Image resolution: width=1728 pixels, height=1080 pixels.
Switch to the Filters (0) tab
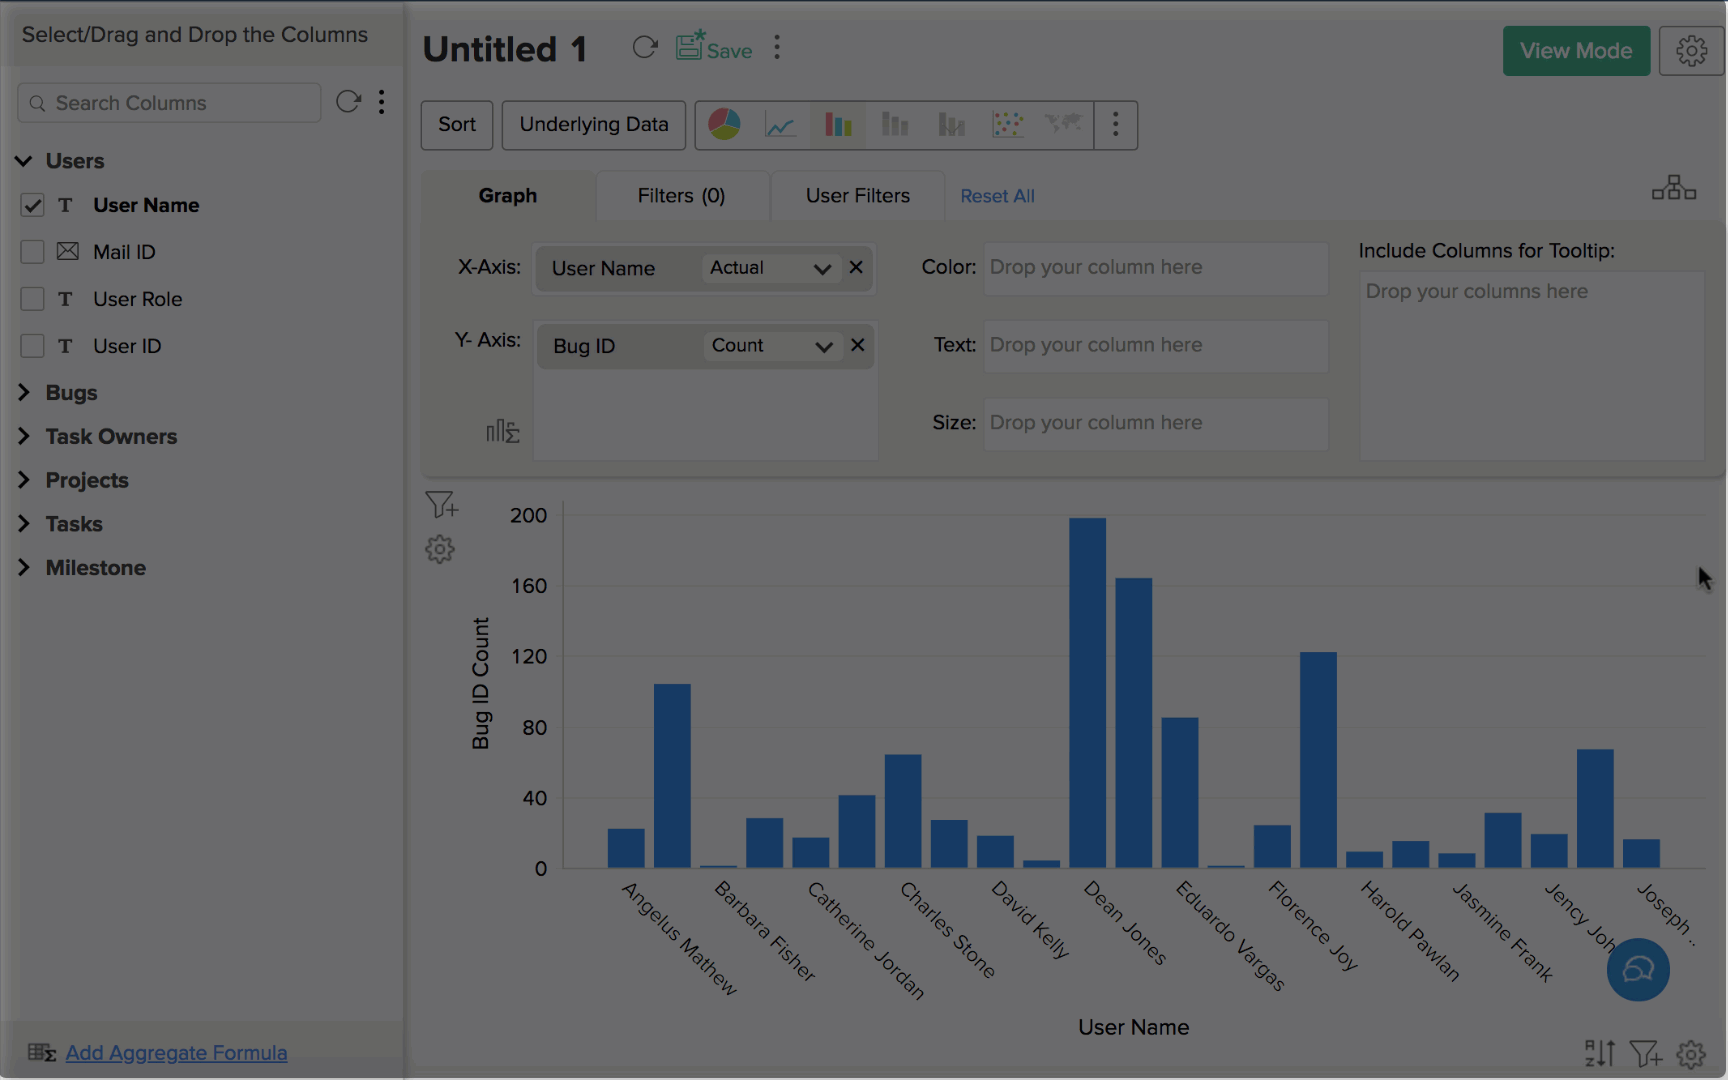click(681, 196)
